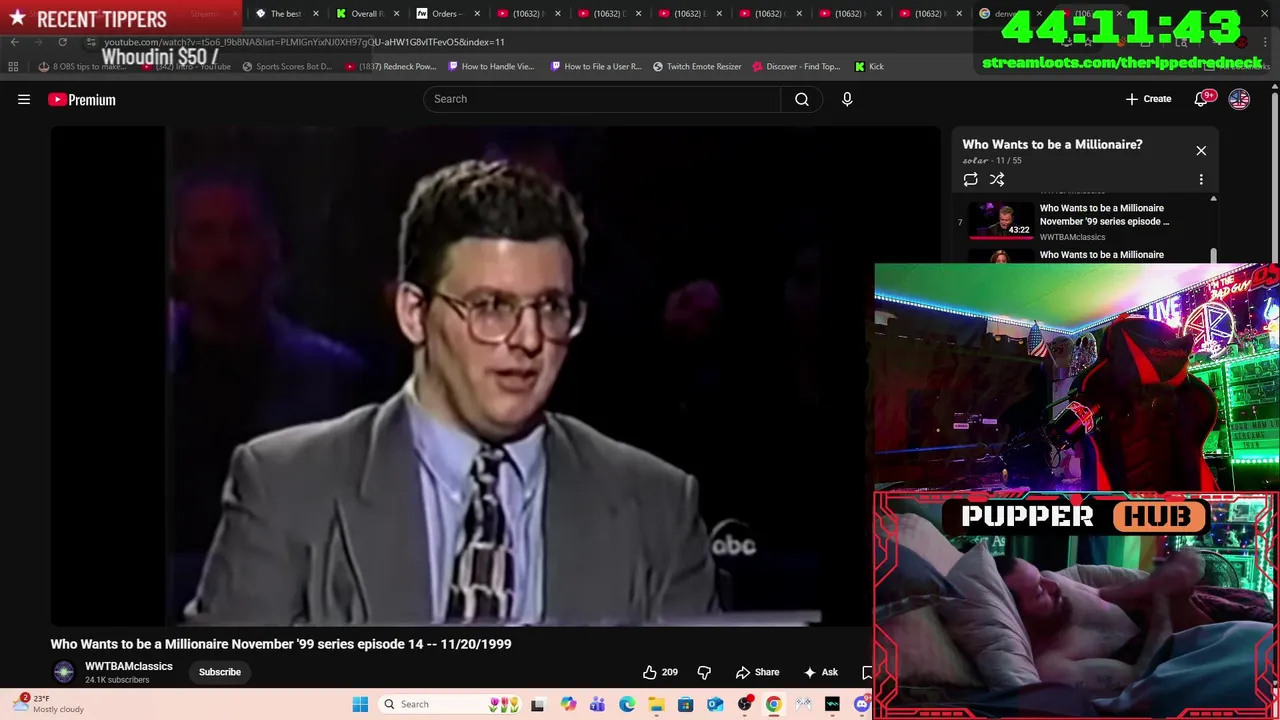The image size is (1280, 720).
Task: Click '24.1K subscribers' text
Action: click(117, 680)
